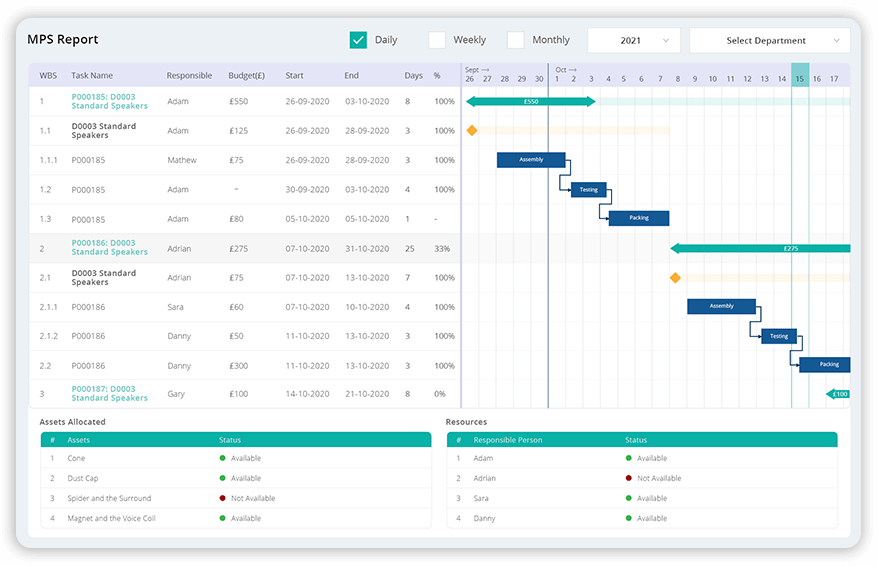Click the green £100 summary bar arrow

tap(838, 394)
